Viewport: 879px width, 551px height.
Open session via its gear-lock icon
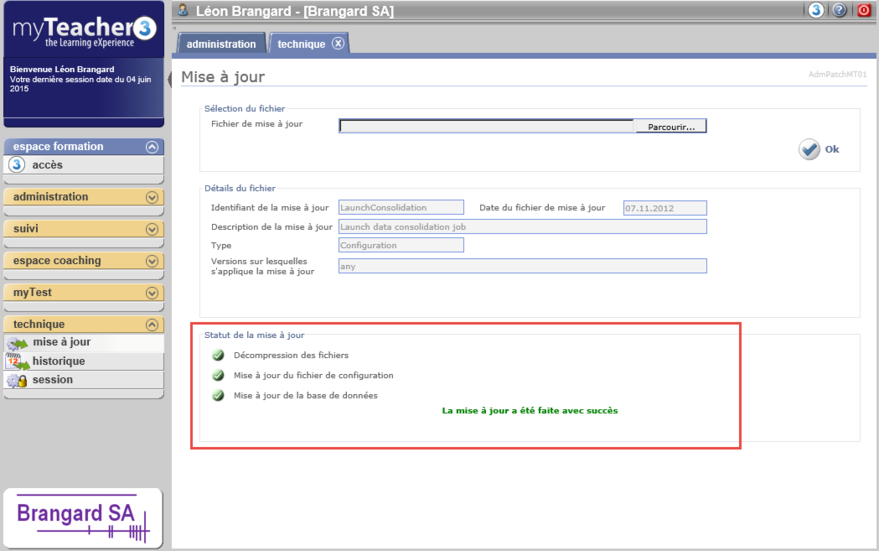(x=17, y=381)
